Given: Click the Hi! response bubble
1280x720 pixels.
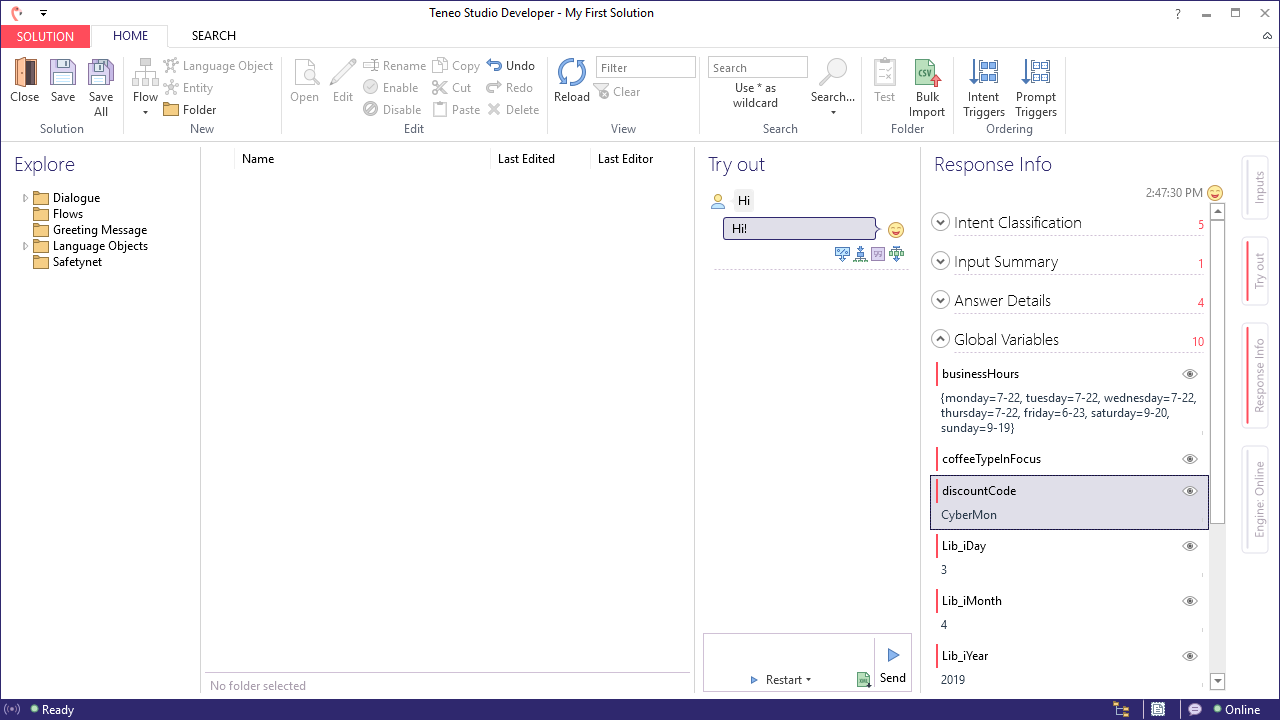Looking at the screenshot, I should click(x=800, y=229).
